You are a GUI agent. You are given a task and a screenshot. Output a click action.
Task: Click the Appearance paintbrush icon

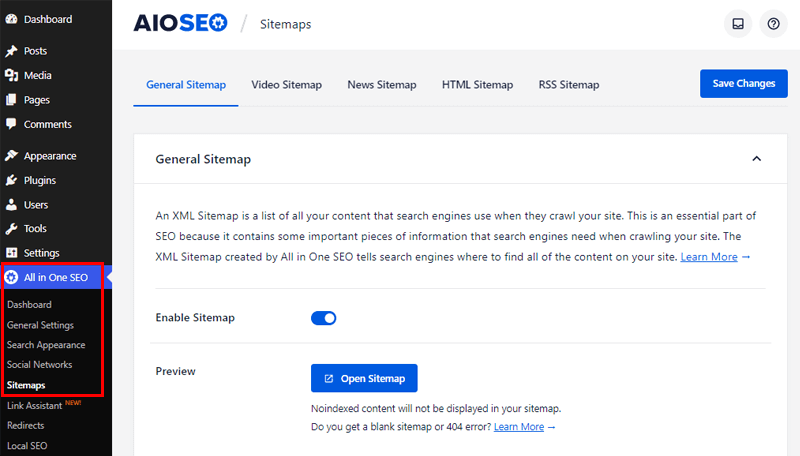(x=11, y=156)
